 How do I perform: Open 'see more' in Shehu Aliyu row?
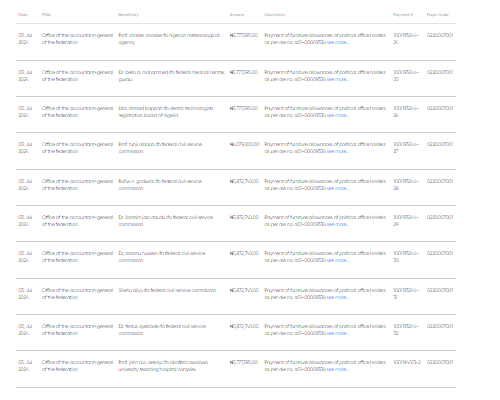pos(338,297)
